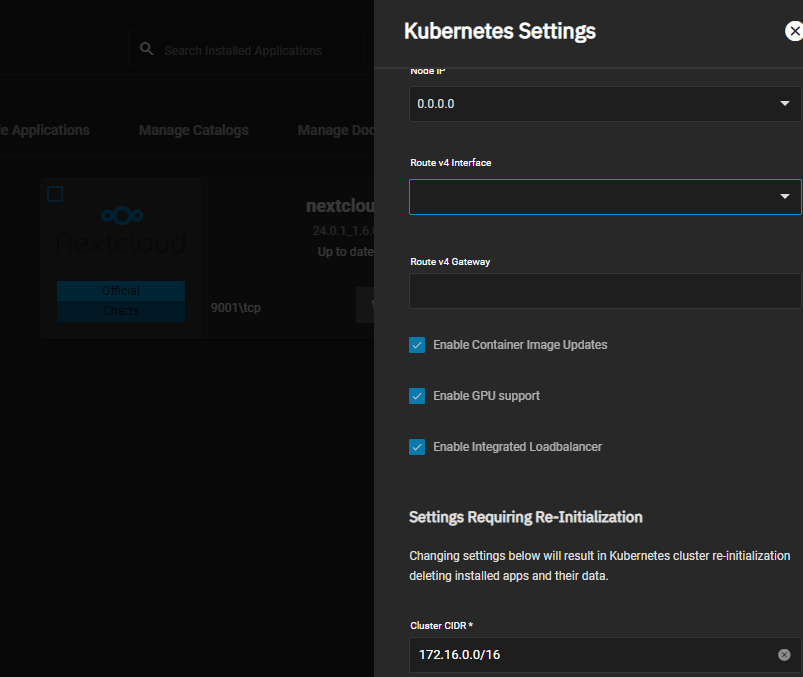Switch to Manage Catalogs tab
Viewport: 803px width, 677px height.
tap(194, 130)
